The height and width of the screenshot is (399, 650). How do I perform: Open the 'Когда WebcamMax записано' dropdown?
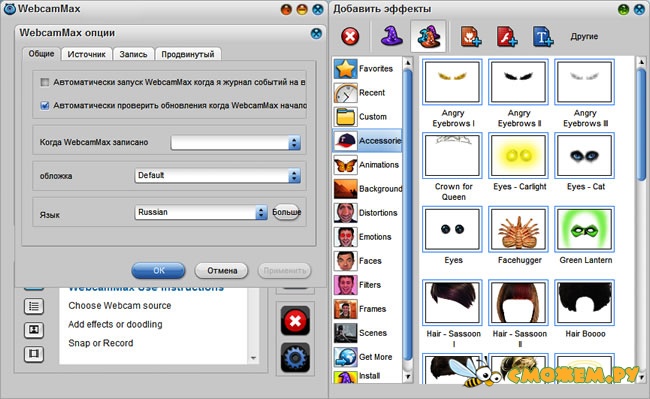(235, 143)
